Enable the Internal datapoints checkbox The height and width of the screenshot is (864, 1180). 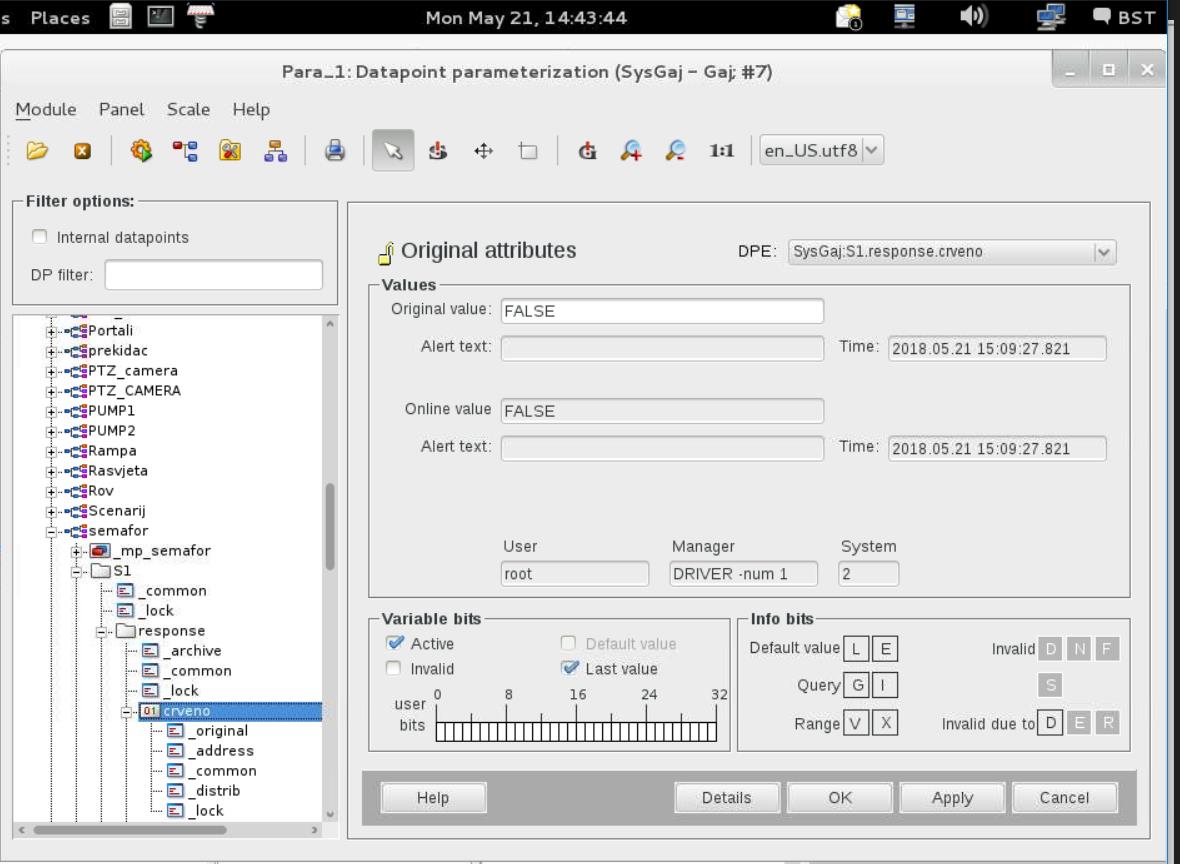click(x=40, y=238)
